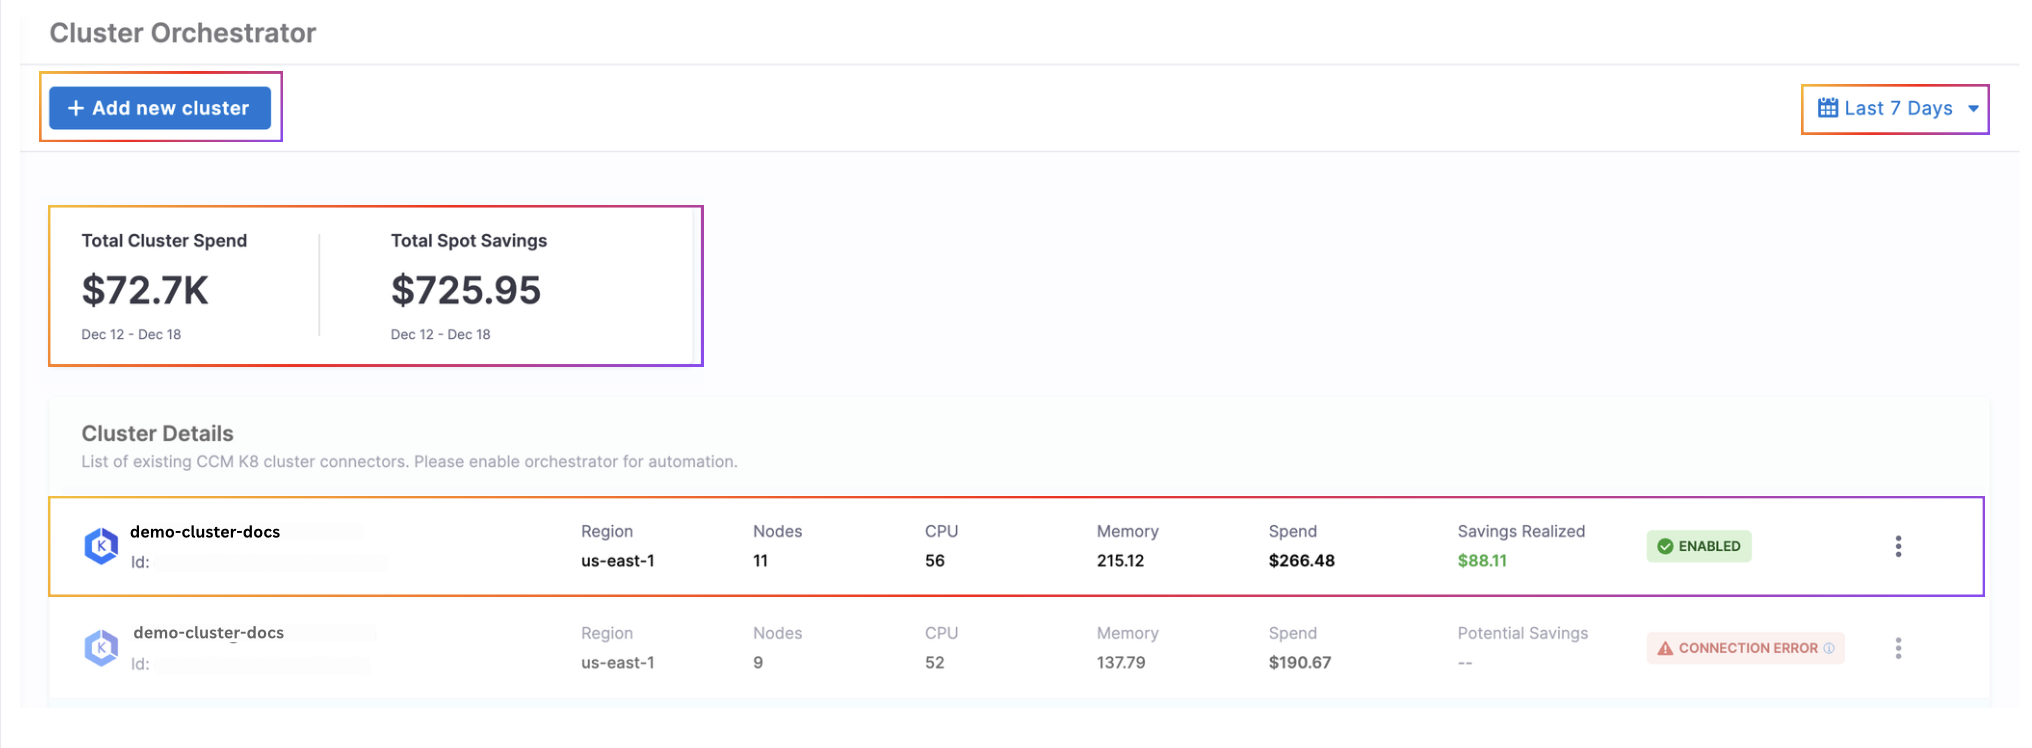Click the ENABLED status badge
This screenshot has height=748, width=2032.
1699,546
